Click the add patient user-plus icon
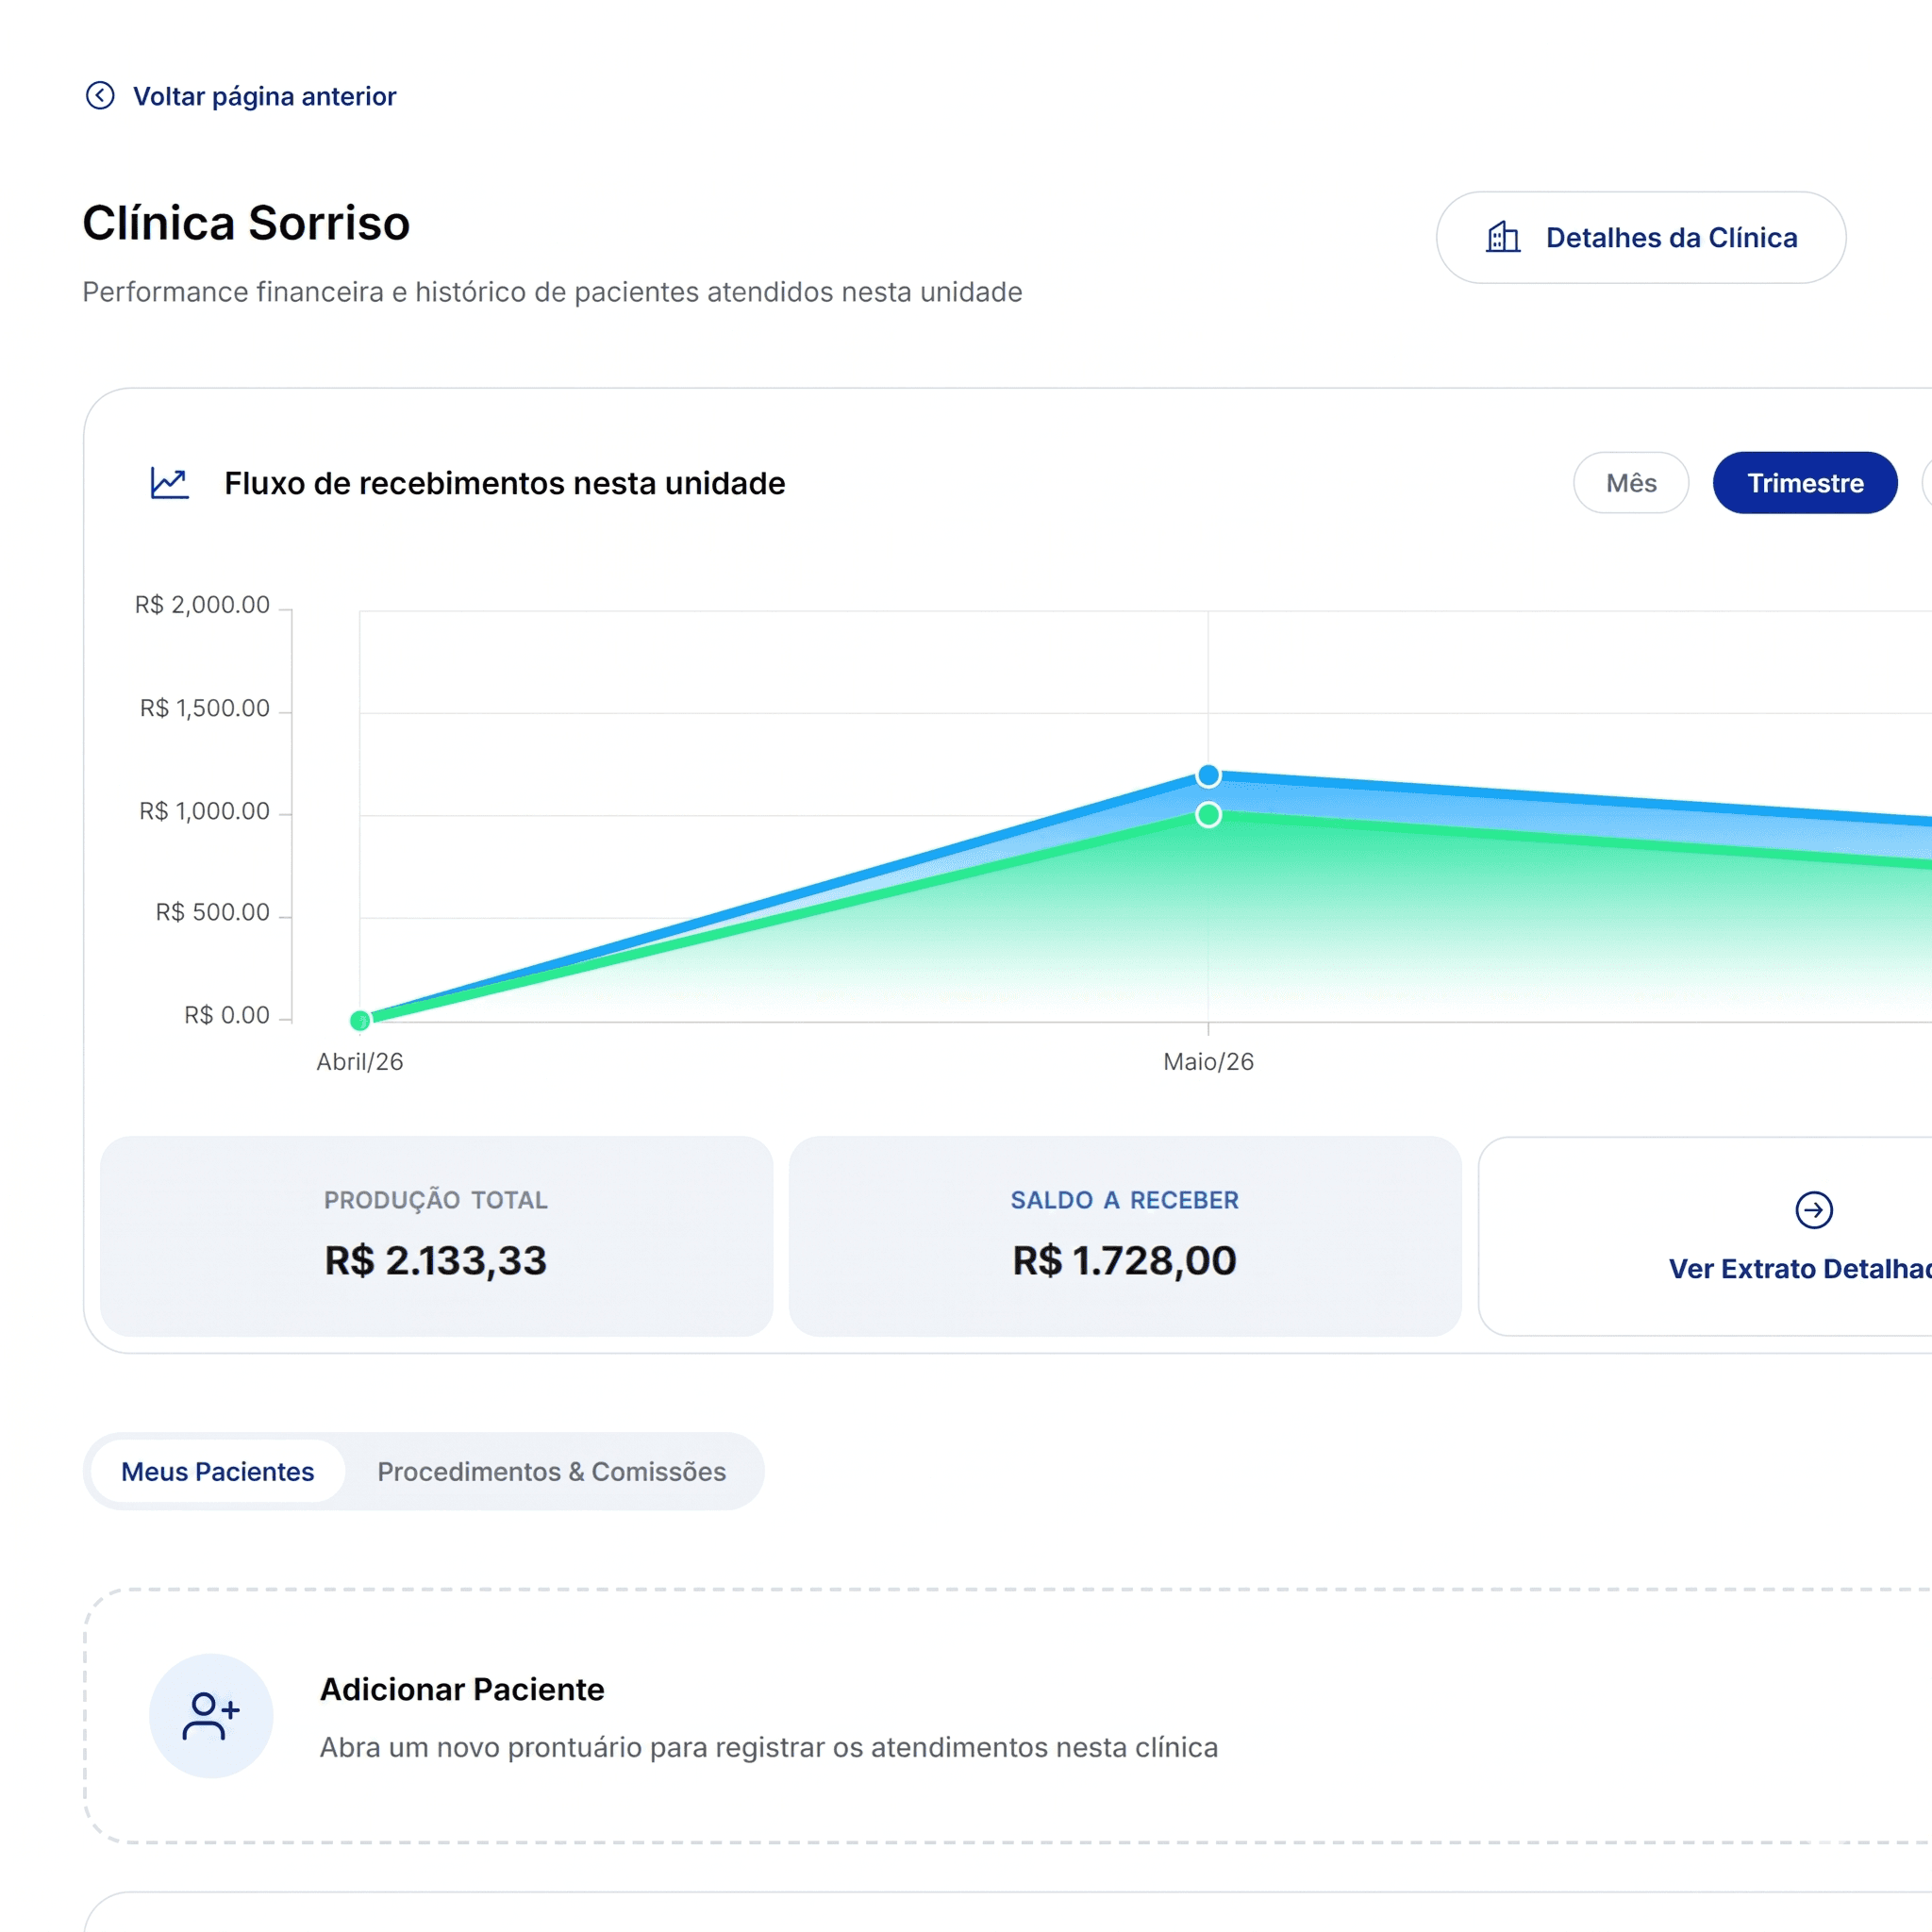The image size is (1932, 1932). pyautogui.click(x=211, y=1716)
